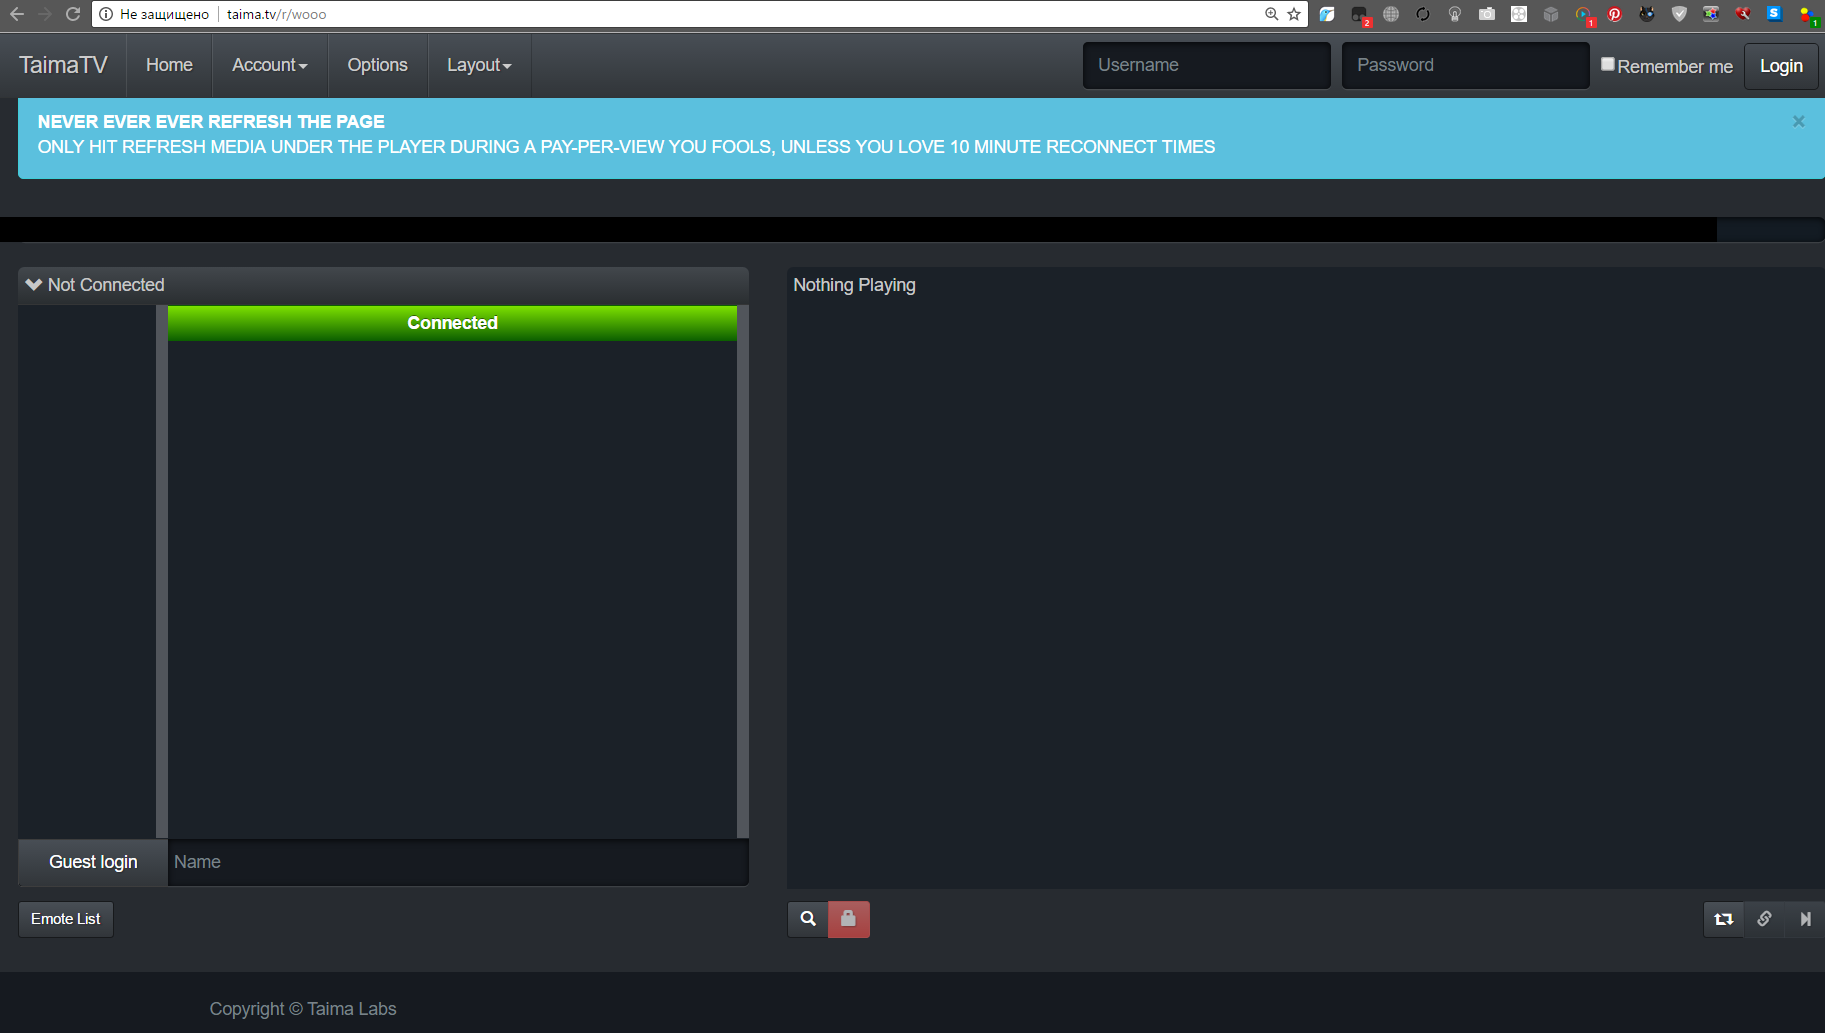The image size is (1825, 1033).
Task: Click the green Connected status bar
Action: [x=452, y=323]
